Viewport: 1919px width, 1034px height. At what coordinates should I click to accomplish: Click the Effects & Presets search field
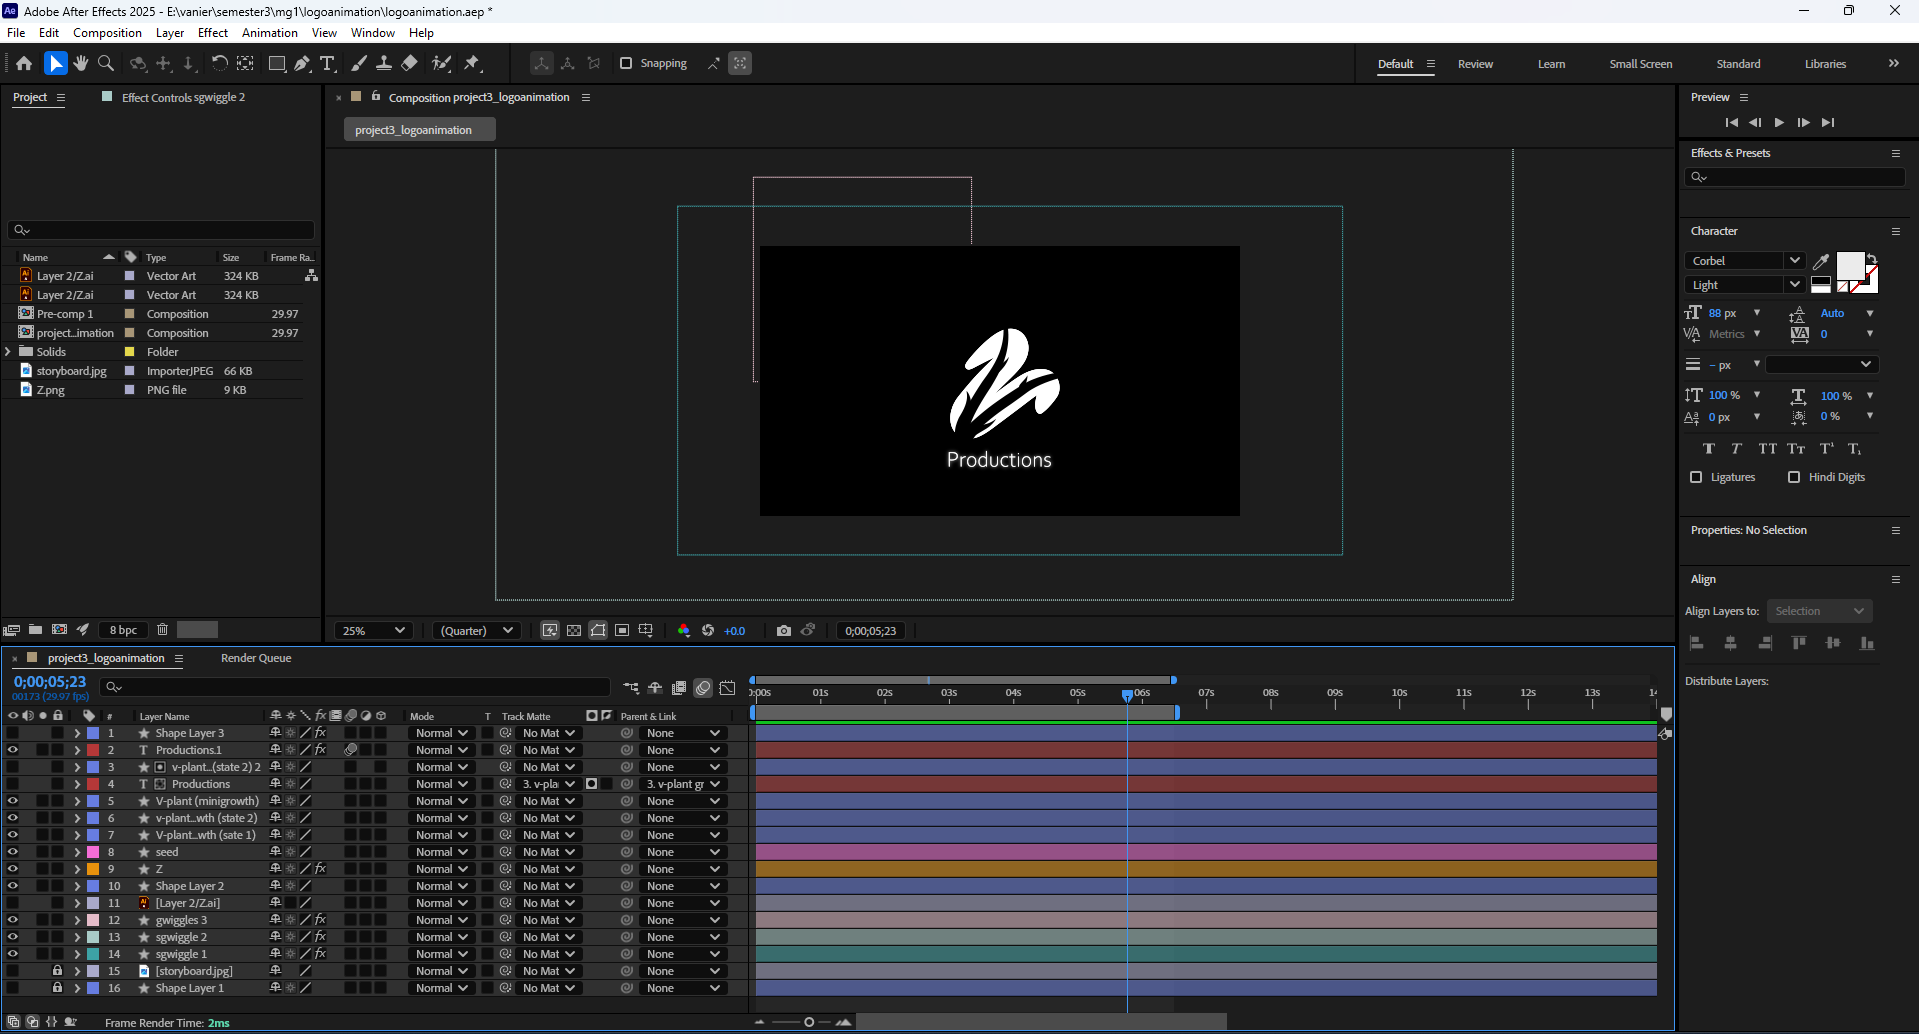(1794, 177)
